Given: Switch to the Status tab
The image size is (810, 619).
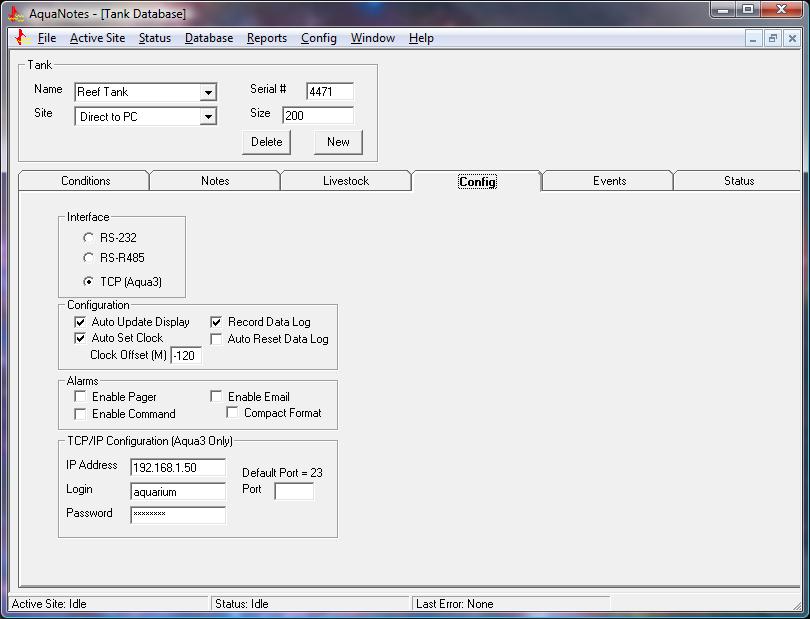Looking at the screenshot, I should (739, 181).
